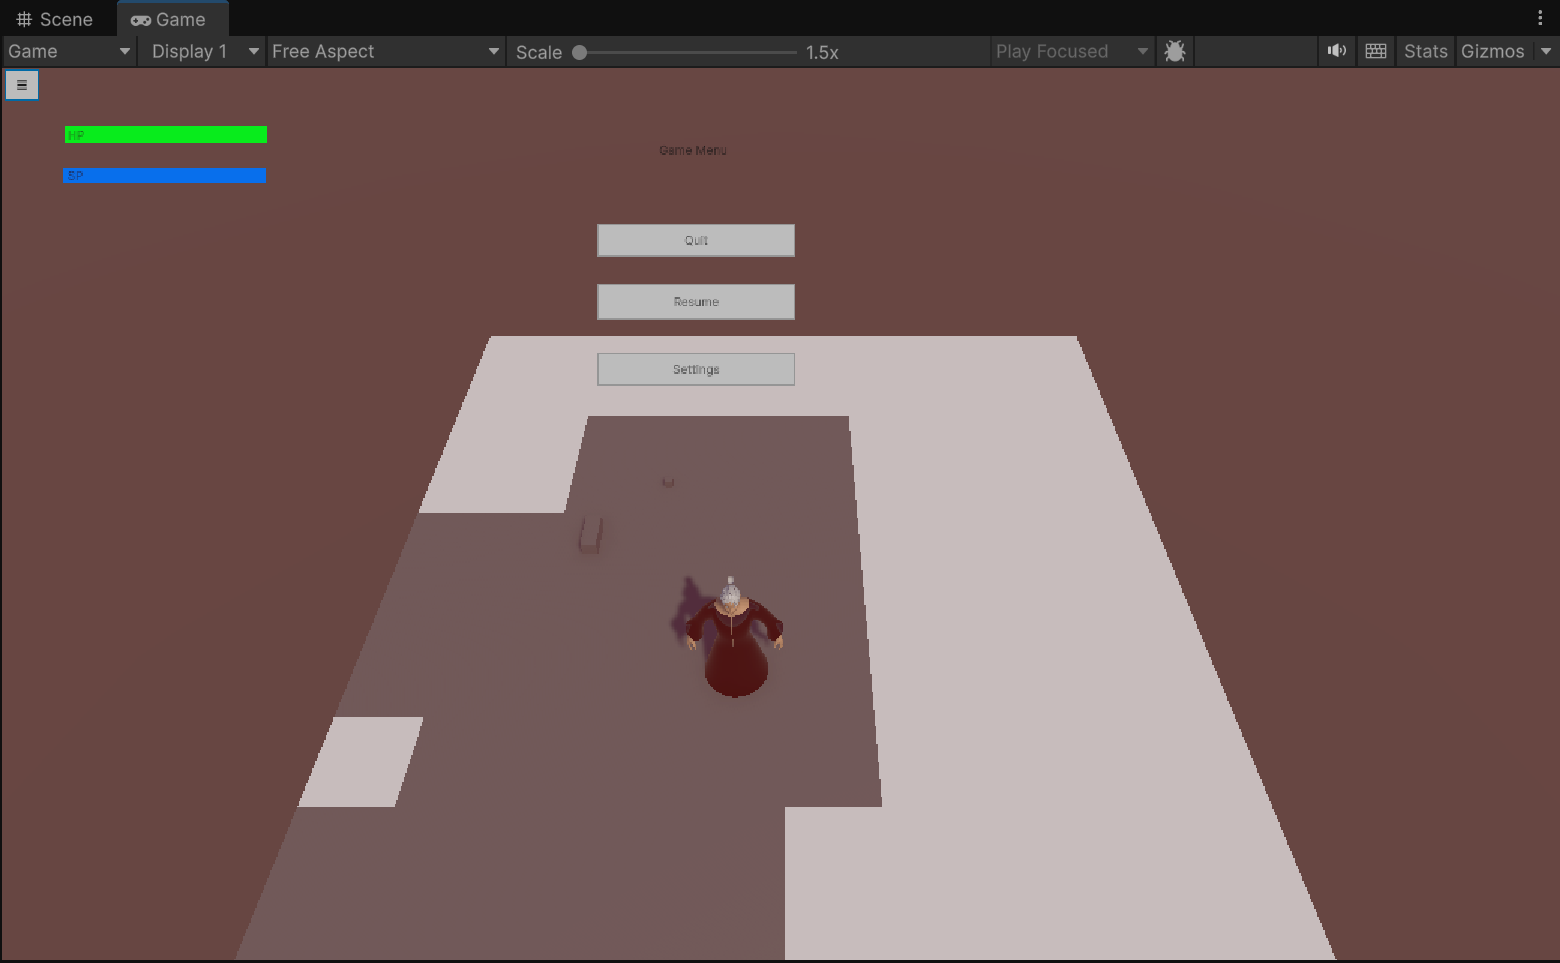1560x963 pixels.
Task: Toggle the keyboard shortcuts icon
Action: 1376,51
